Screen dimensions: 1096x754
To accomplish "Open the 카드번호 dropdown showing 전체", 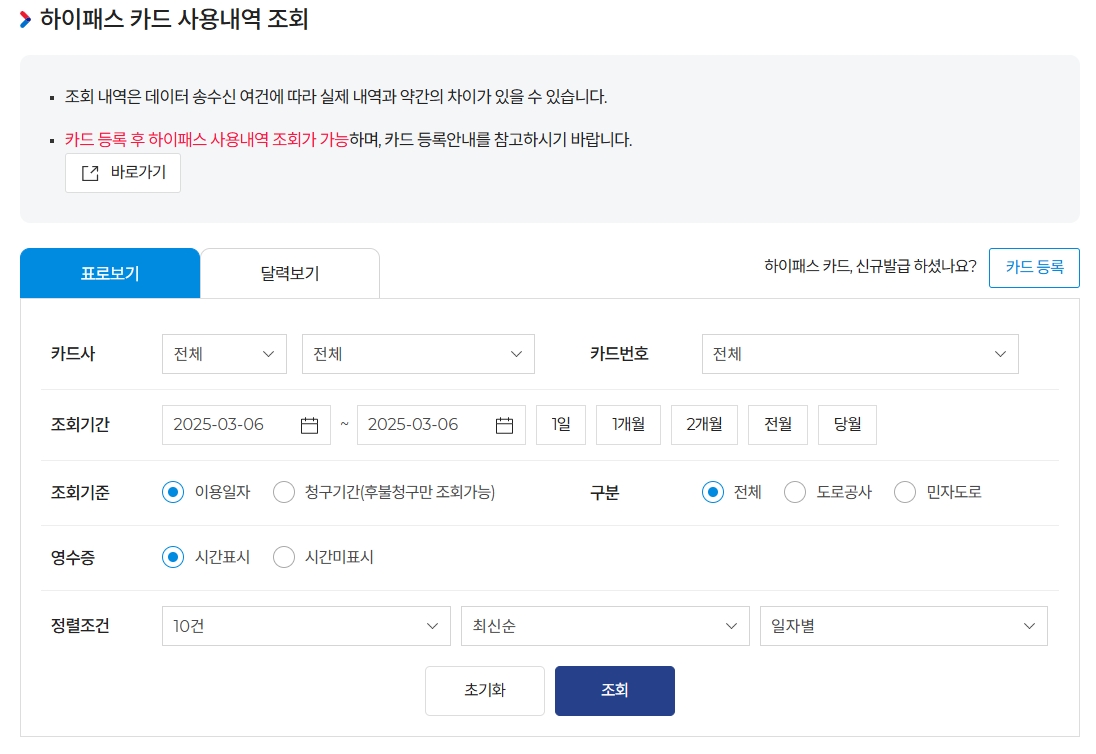I will tap(859, 353).
